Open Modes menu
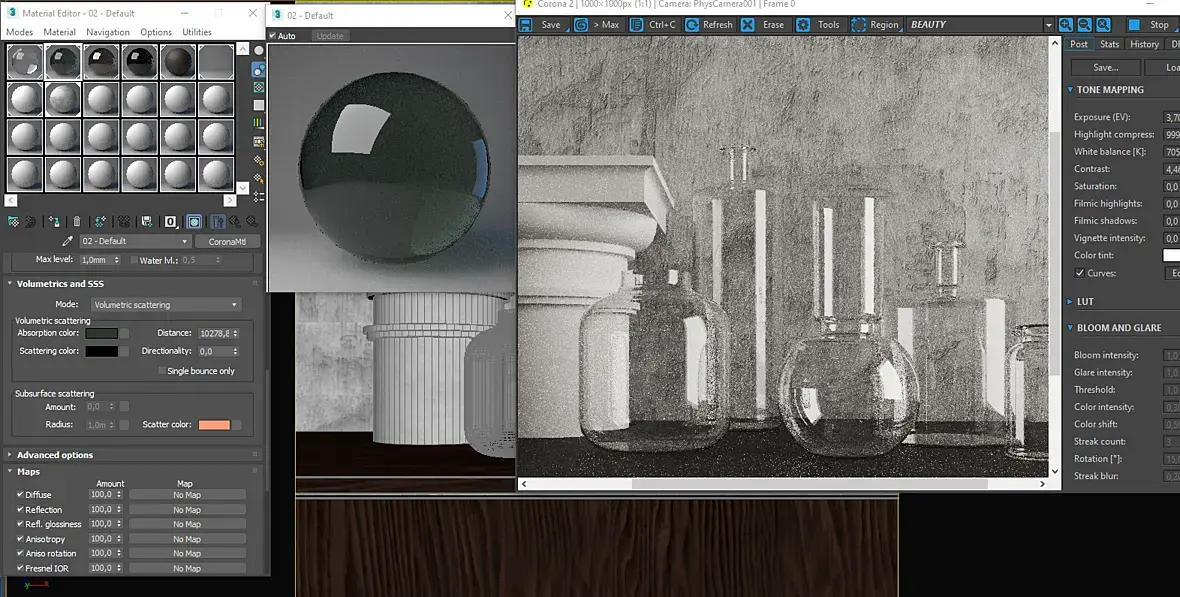1180x597 pixels. pos(20,32)
